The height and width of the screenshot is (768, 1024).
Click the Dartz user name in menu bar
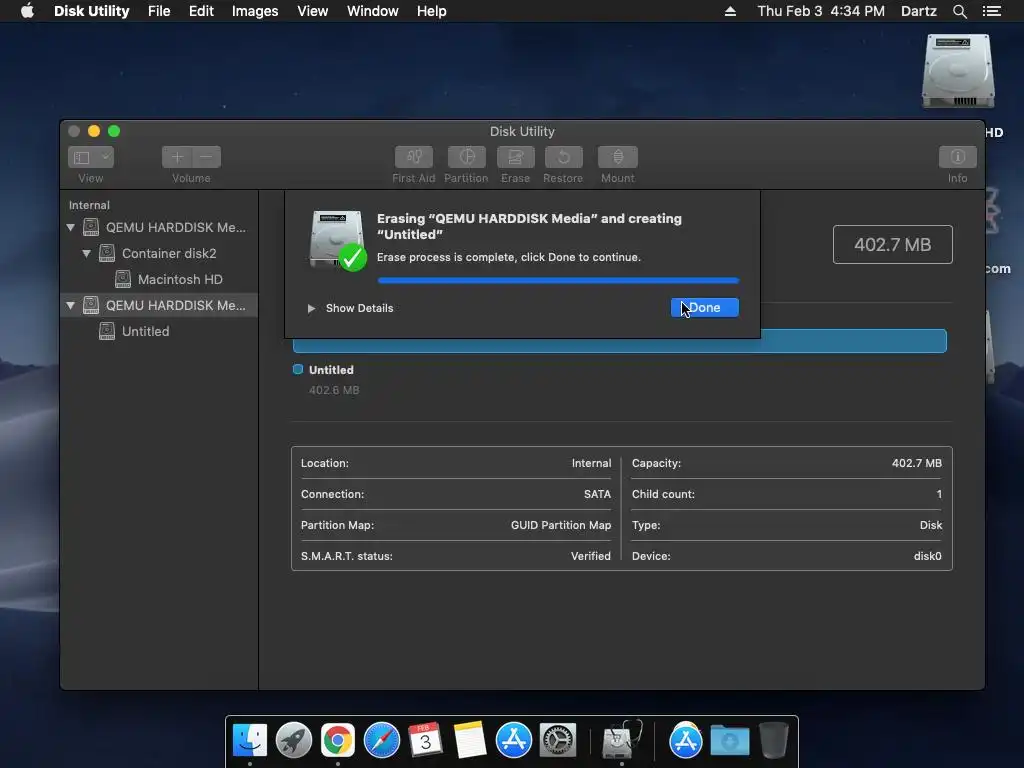918,11
